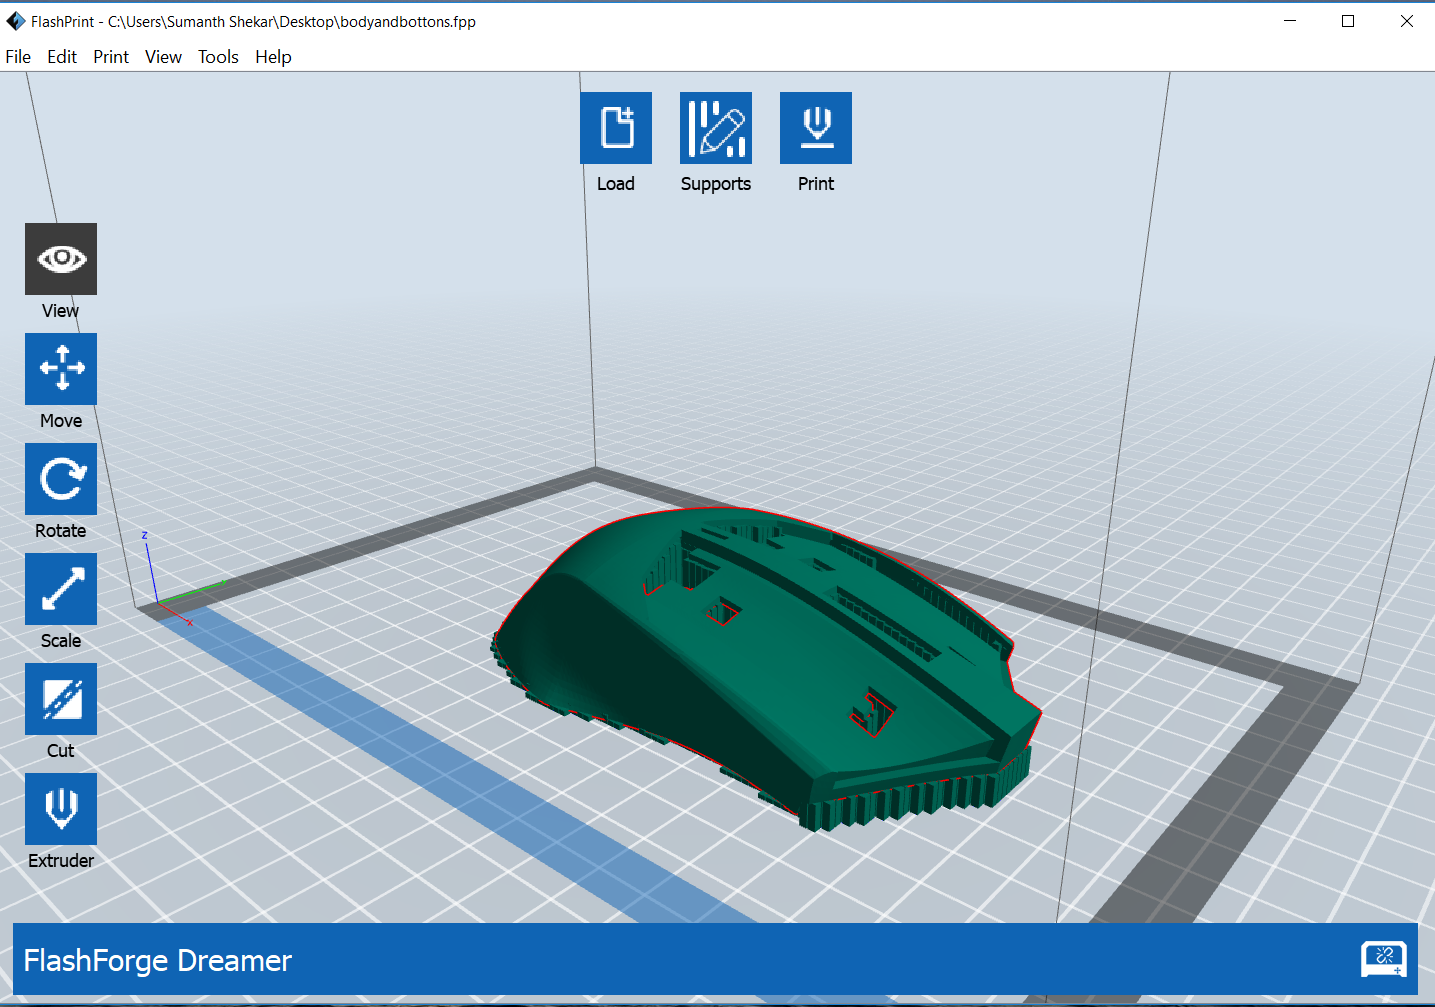Viewport: 1435px width, 1007px height.
Task: Open the File menu
Action: pos(18,57)
